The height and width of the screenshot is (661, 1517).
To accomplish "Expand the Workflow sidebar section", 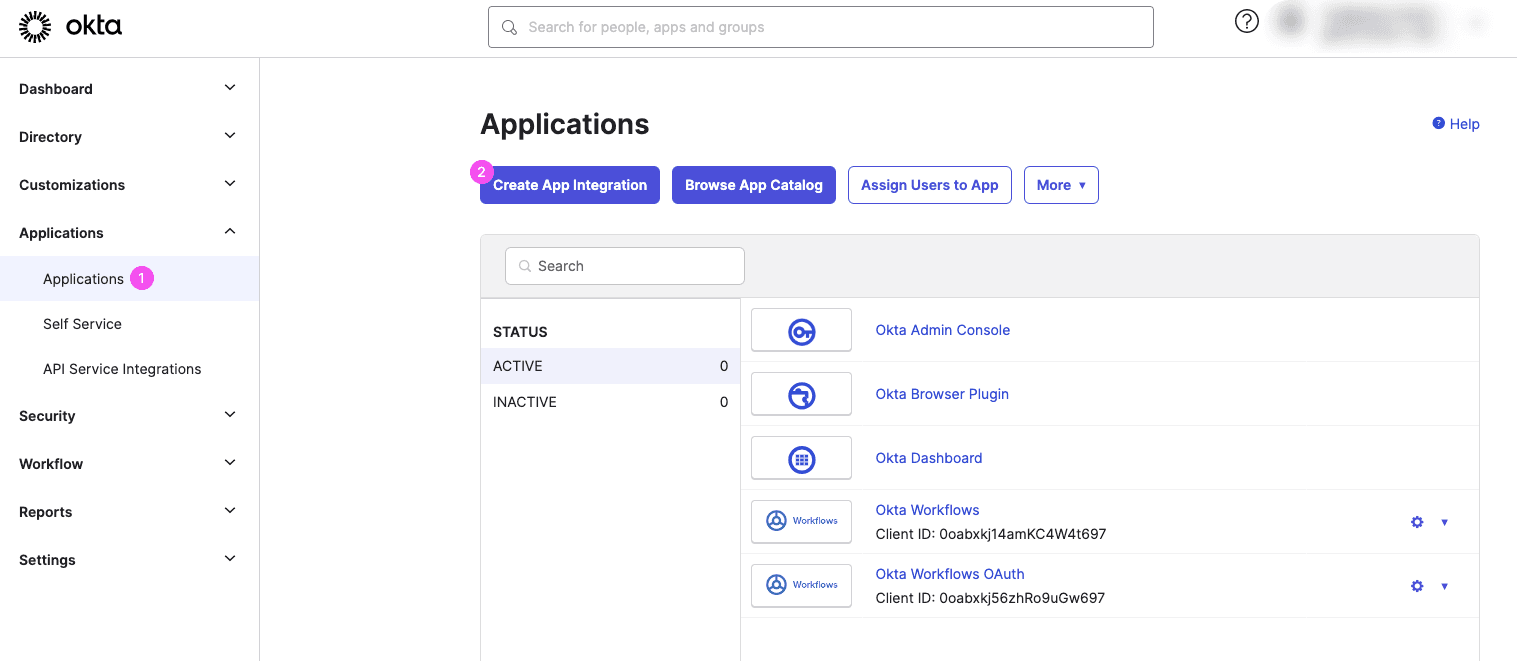I will tap(125, 463).
